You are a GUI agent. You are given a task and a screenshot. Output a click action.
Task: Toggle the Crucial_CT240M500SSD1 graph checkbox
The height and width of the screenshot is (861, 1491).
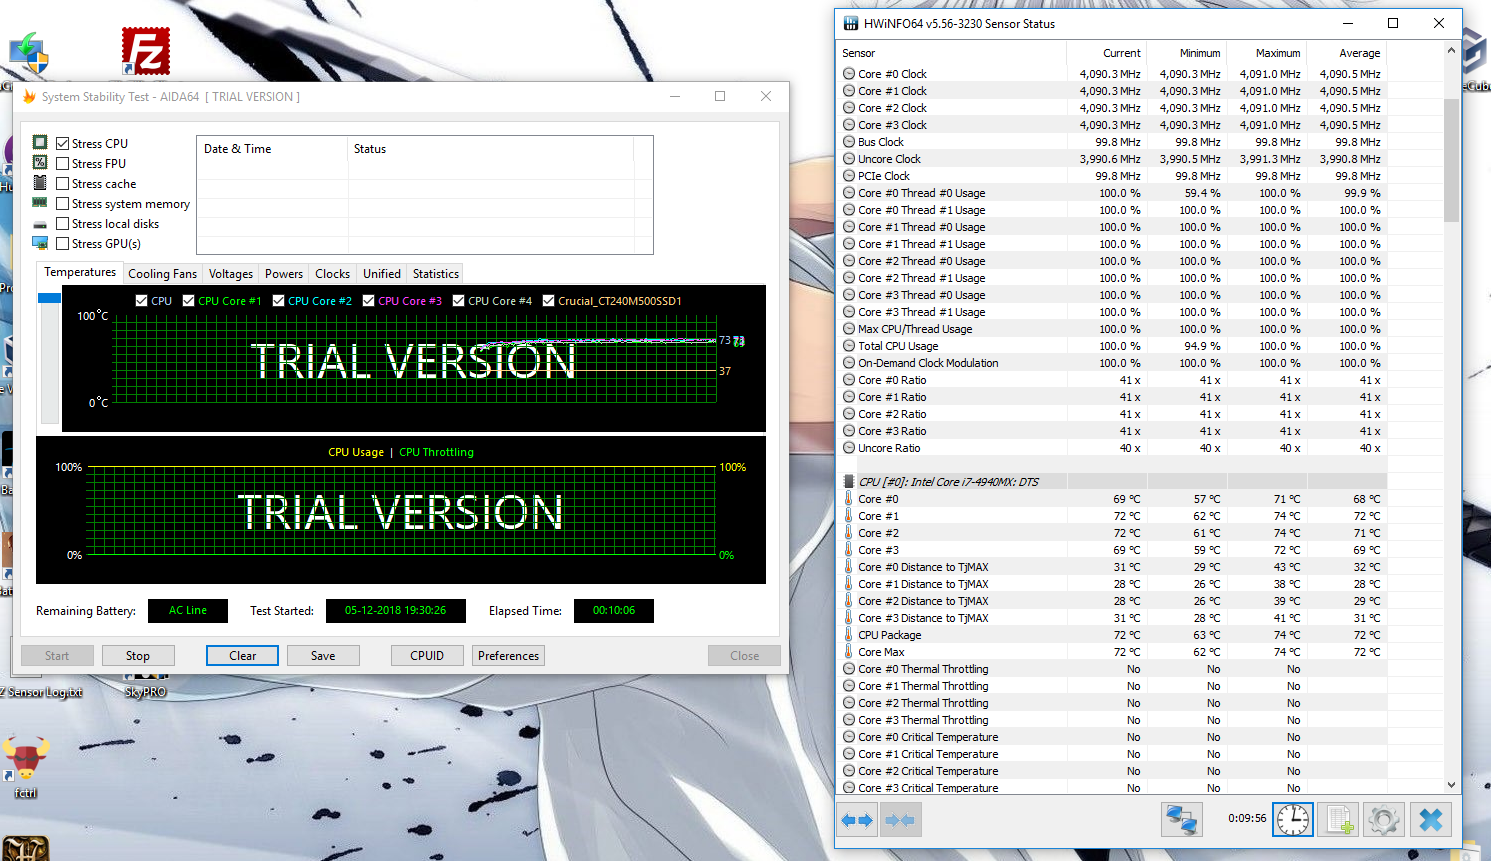coord(548,301)
